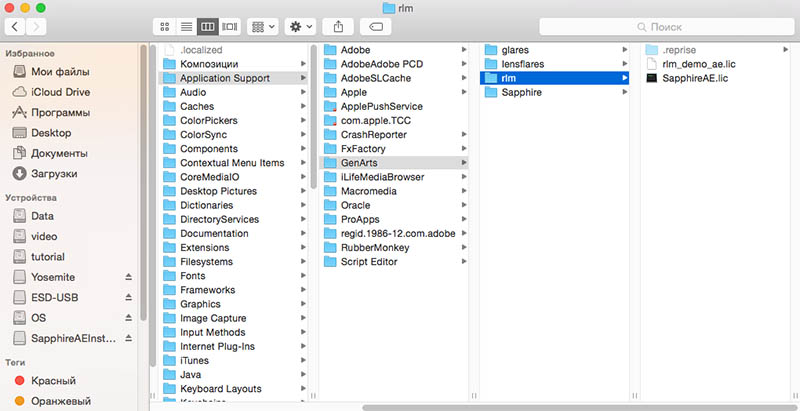
Task: Expand the lensflares folder arrow
Action: 624,64
